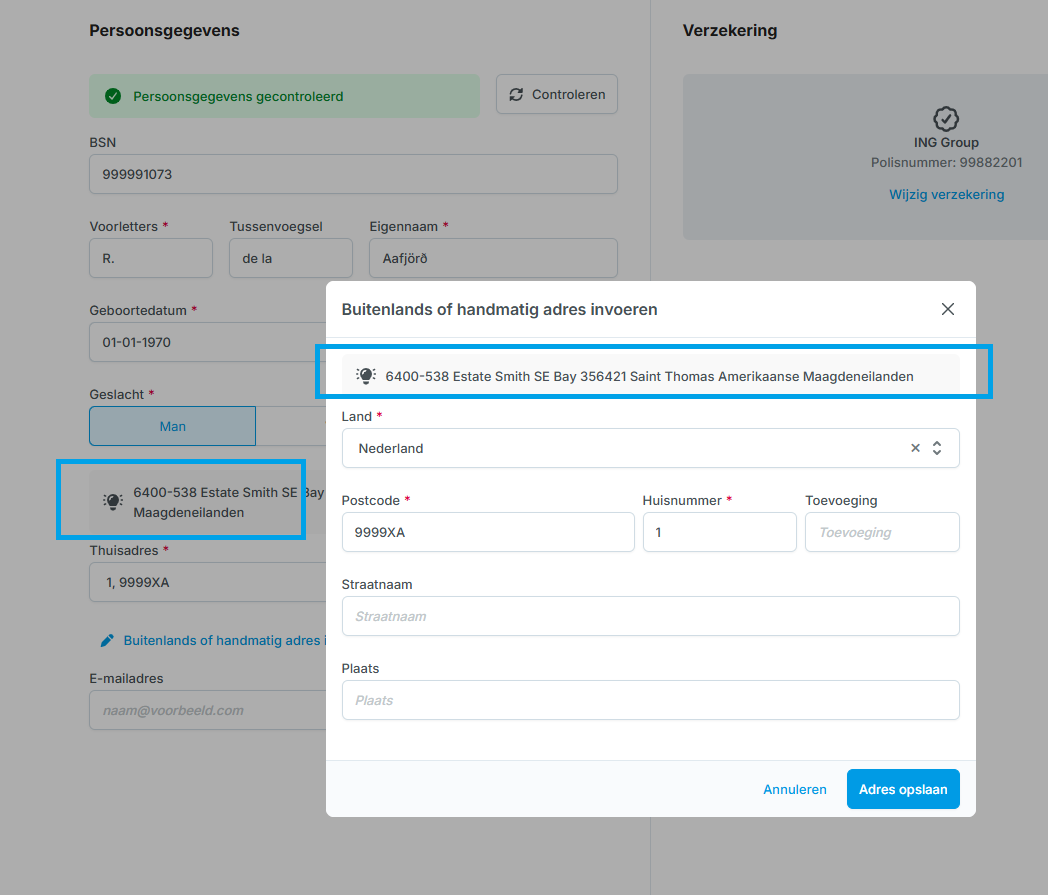Click the Straatnaam input field
The image size is (1048, 895).
coord(651,616)
